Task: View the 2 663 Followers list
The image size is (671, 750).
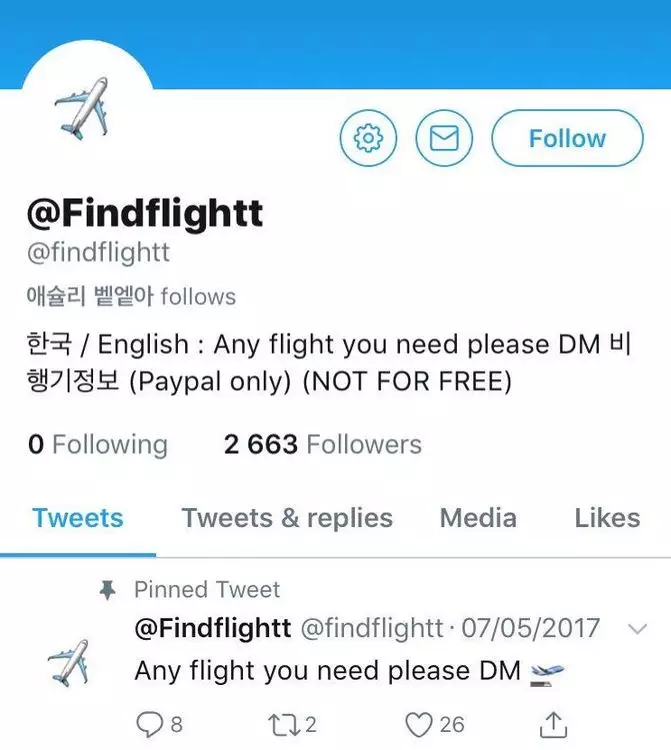Action: click(322, 444)
